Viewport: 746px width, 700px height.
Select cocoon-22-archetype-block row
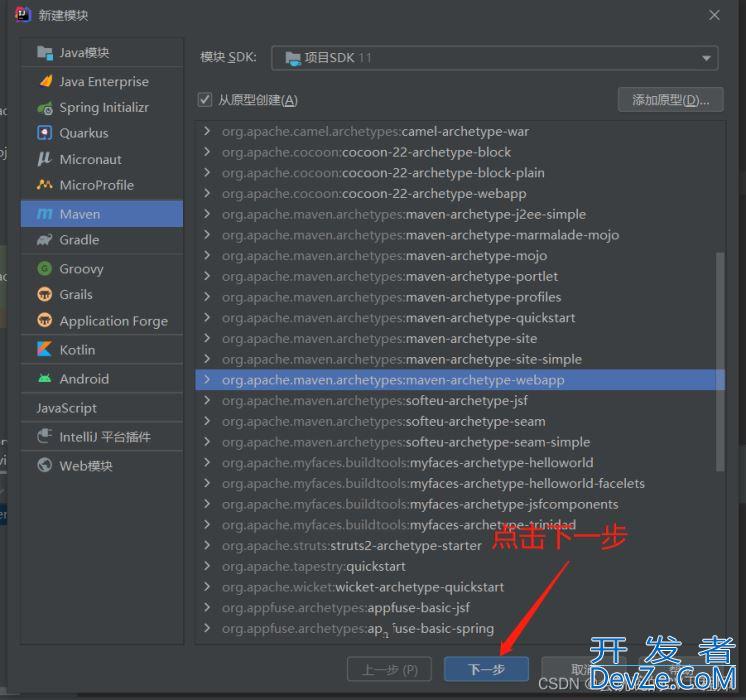(x=460, y=152)
